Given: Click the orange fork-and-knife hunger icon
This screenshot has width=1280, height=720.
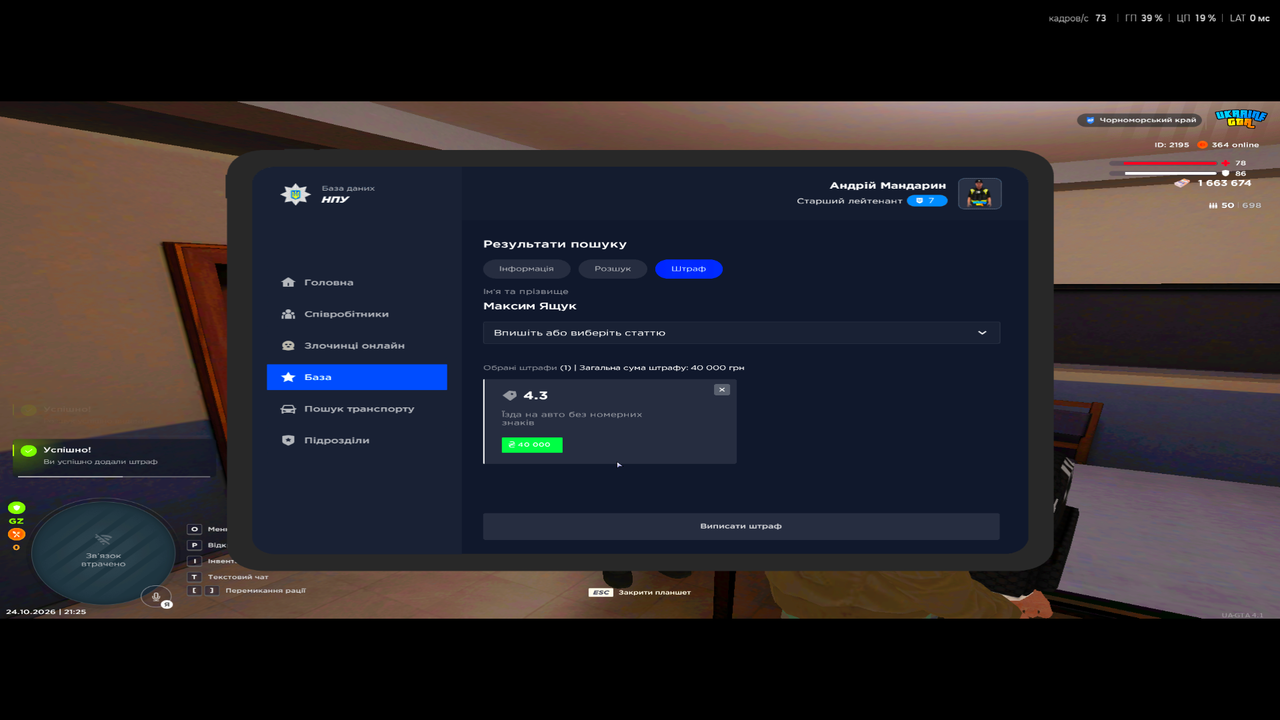Looking at the screenshot, I should [16, 534].
